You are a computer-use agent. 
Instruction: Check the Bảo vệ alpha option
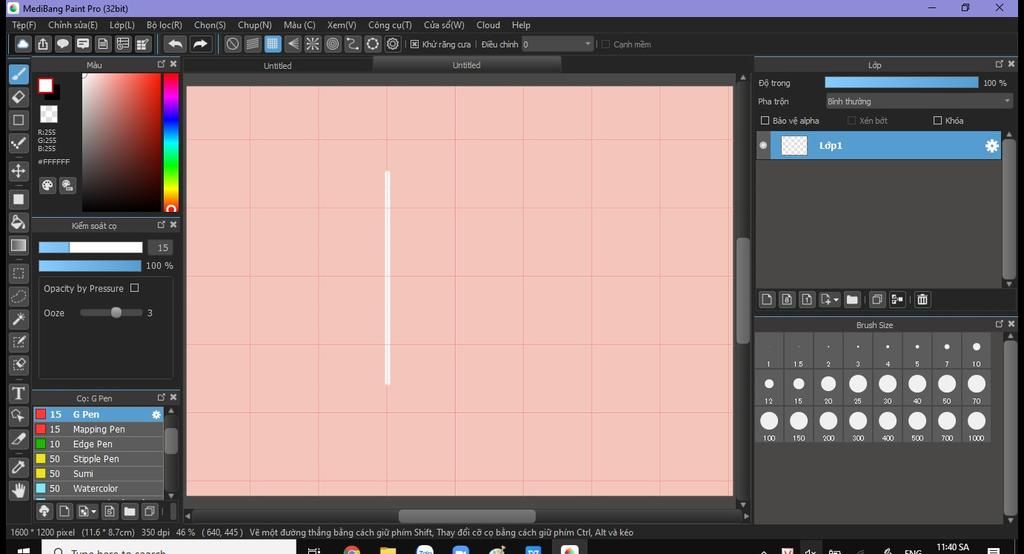[765, 120]
